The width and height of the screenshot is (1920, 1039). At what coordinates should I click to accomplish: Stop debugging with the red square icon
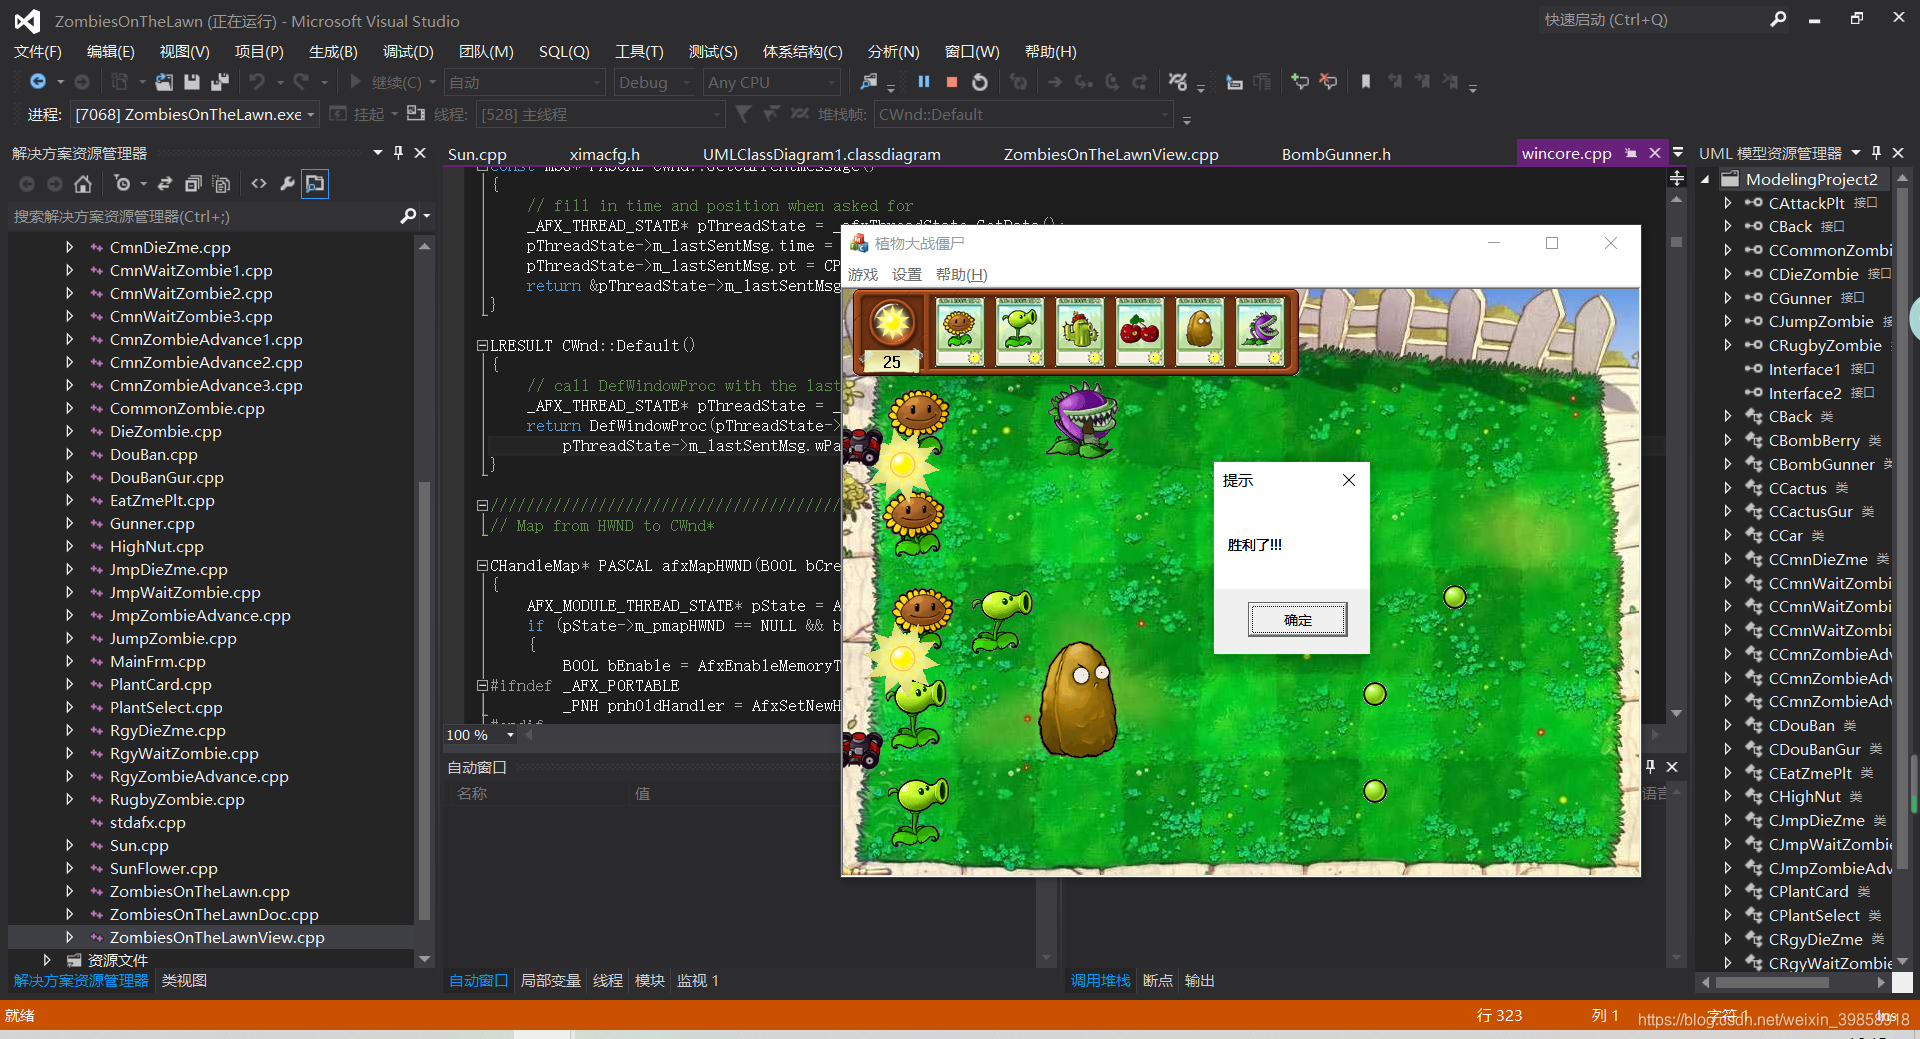pos(952,82)
